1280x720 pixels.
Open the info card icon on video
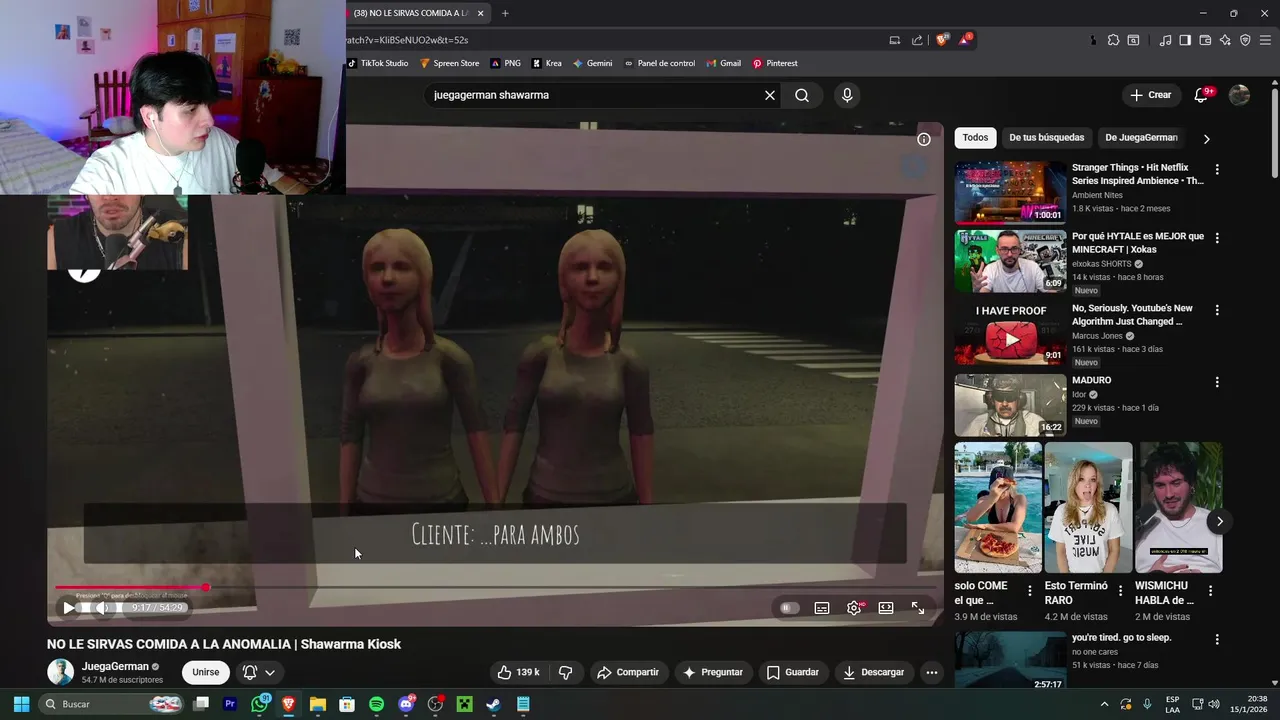click(924, 139)
